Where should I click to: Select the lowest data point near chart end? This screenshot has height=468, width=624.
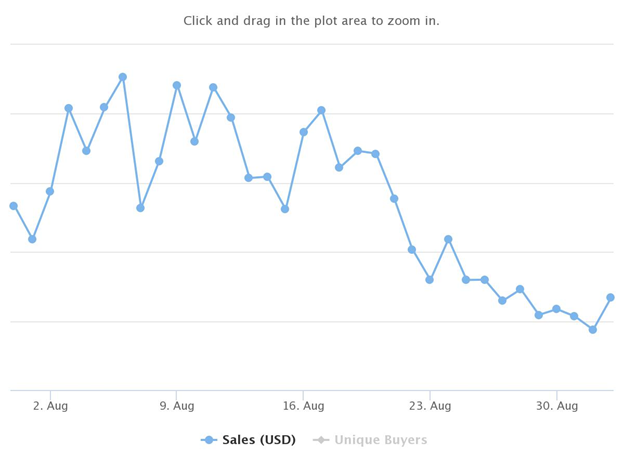point(593,330)
